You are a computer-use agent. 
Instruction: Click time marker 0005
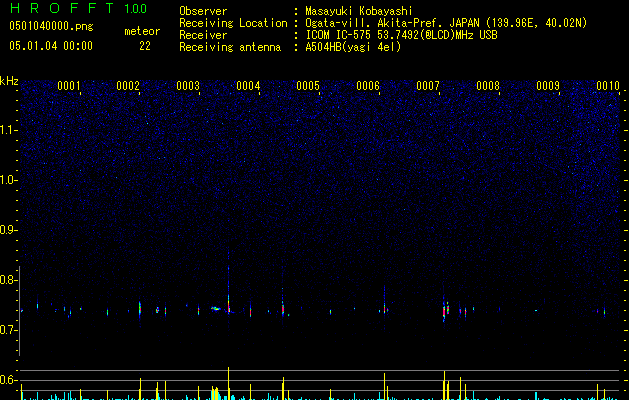tap(308, 86)
